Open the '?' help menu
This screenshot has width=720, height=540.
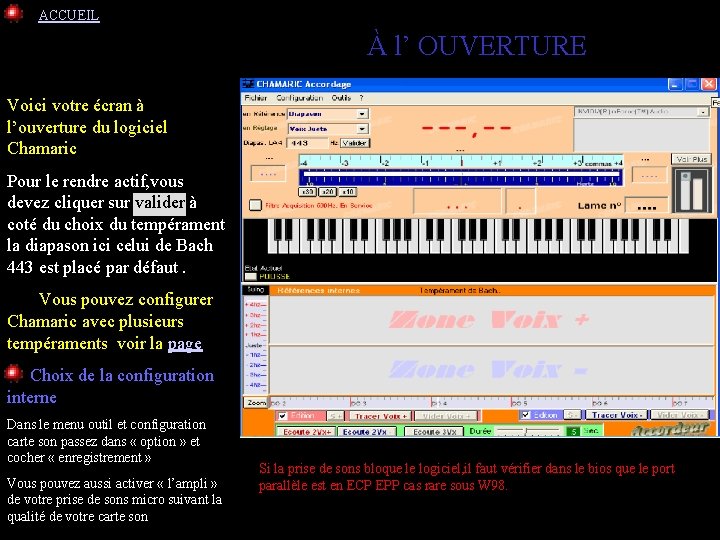point(361,98)
